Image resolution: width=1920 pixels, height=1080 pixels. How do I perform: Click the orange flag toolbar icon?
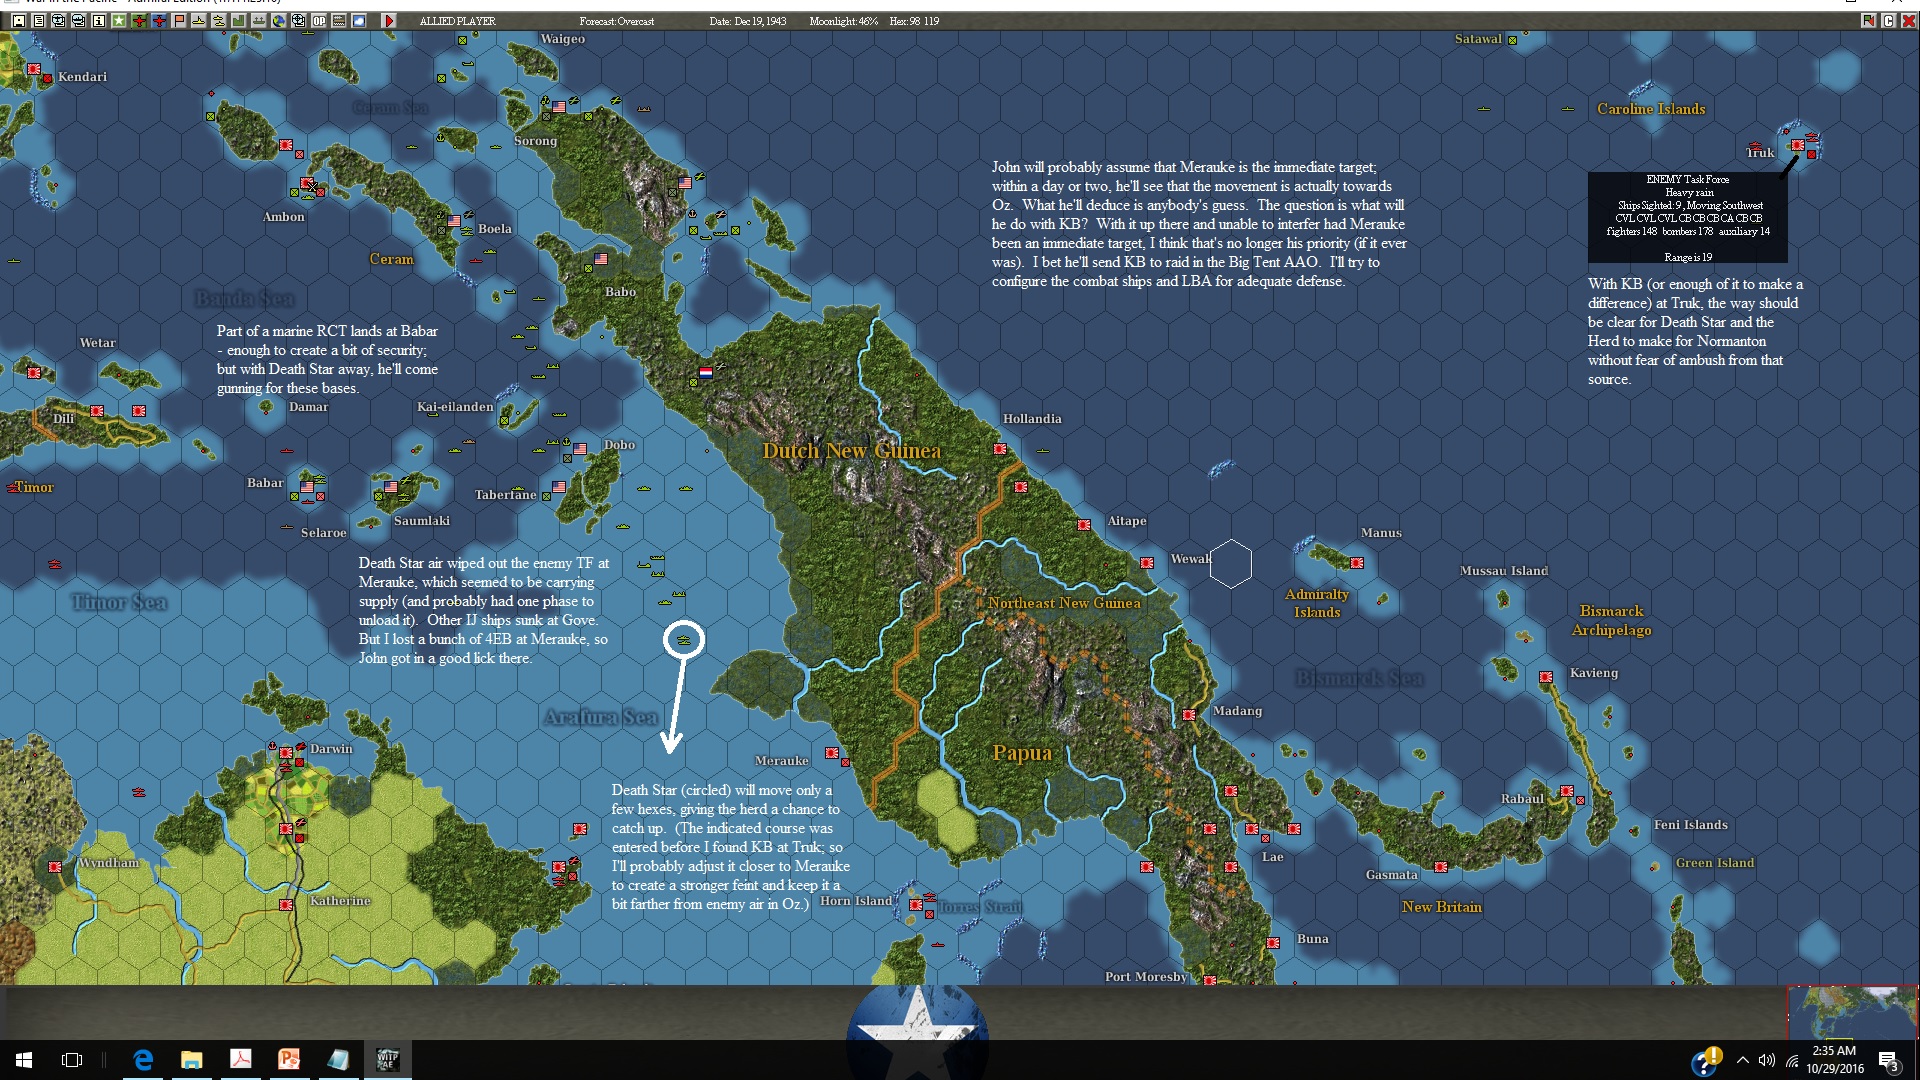point(179,20)
